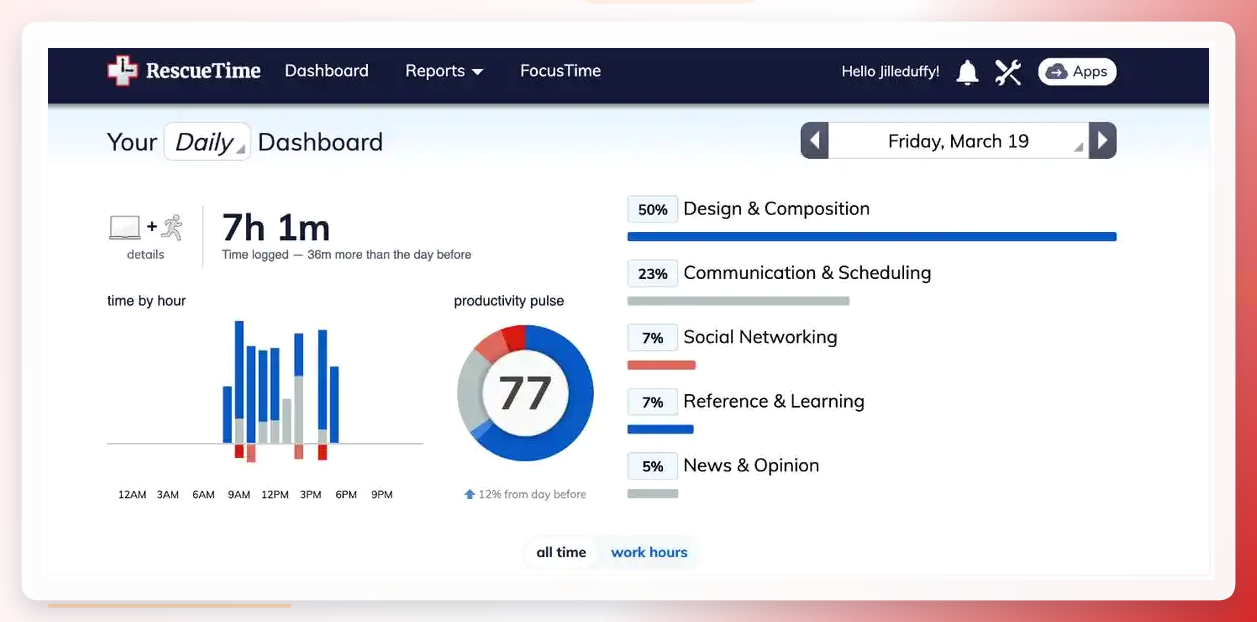Open the FocusTime nav item

tap(560, 71)
